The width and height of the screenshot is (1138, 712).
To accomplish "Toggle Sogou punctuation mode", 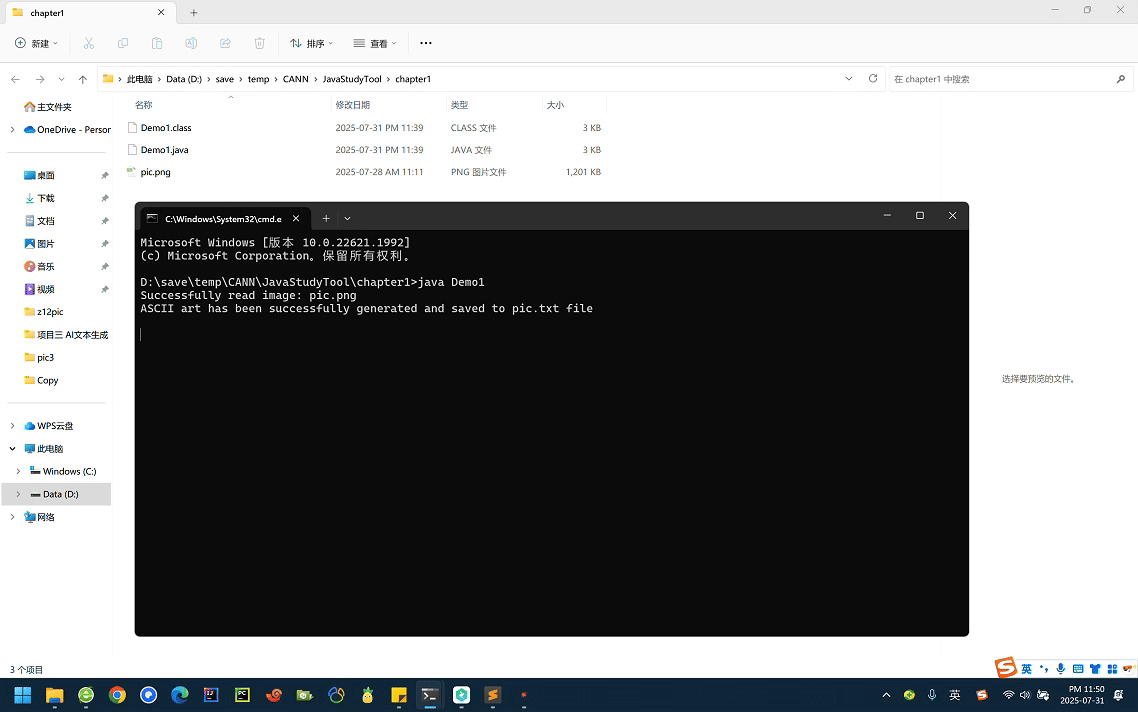I will pyautogui.click(x=1044, y=668).
